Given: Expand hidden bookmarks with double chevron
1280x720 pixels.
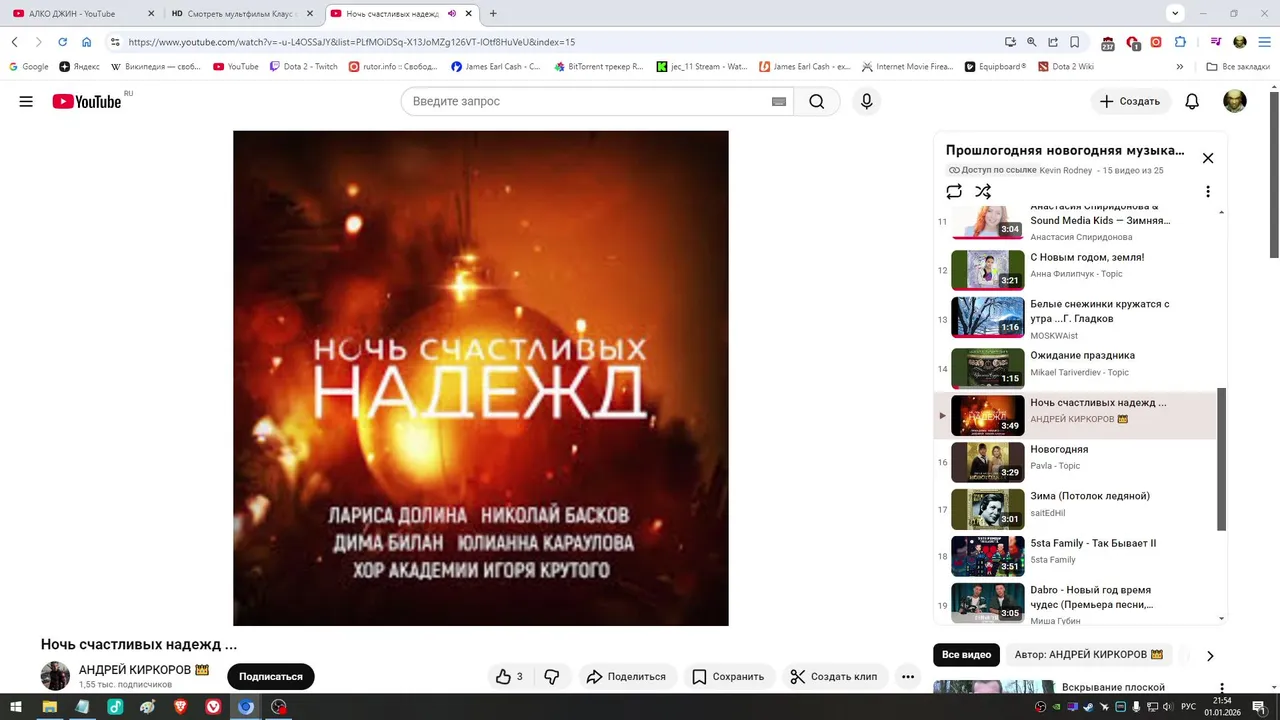Looking at the screenshot, I should pyautogui.click(x=1180, y=67).
